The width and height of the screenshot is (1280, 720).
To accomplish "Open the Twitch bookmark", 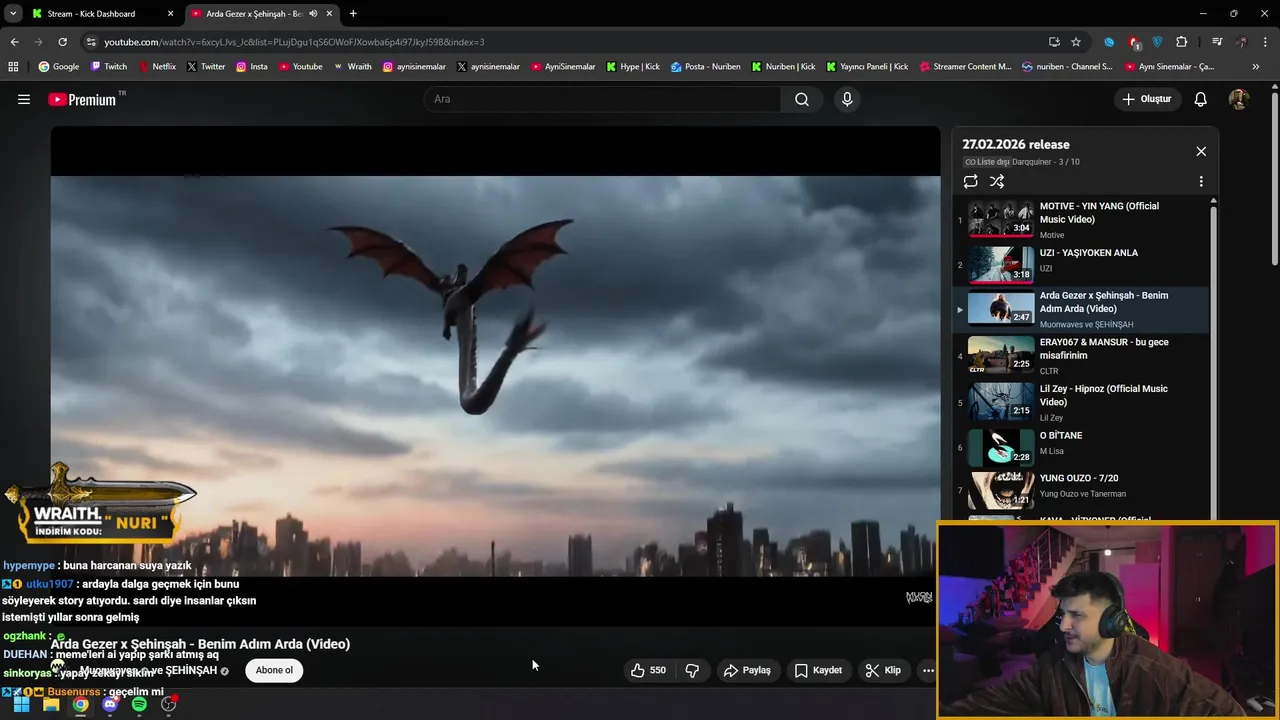I will [x=109, y=67].
